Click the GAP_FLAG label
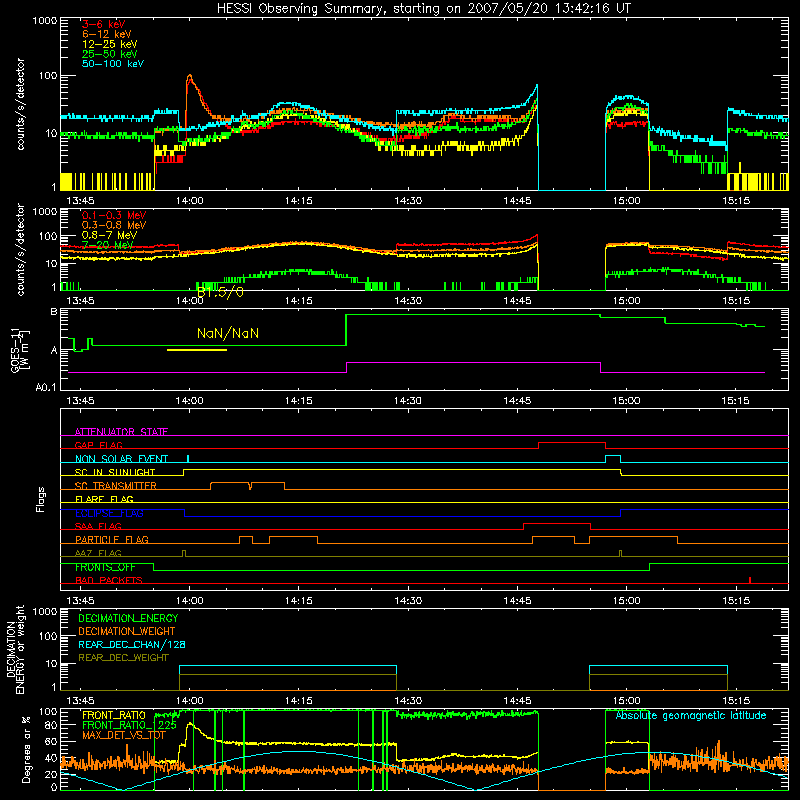This screenshot has width=800, height=800. tap(98, 445)
